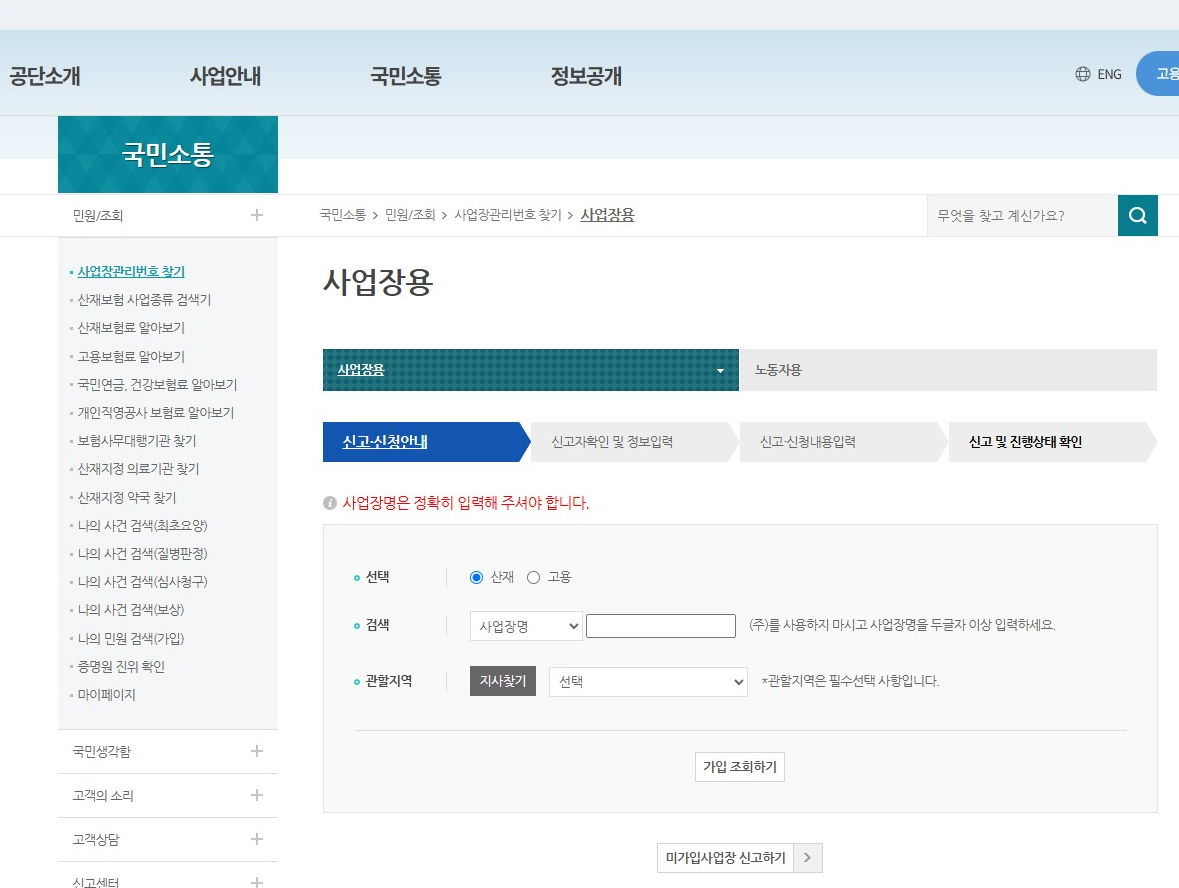Open 보험사무대행기관 찾기 link
The height and width of the screenshot is (888, 1179).
point(137,441)
